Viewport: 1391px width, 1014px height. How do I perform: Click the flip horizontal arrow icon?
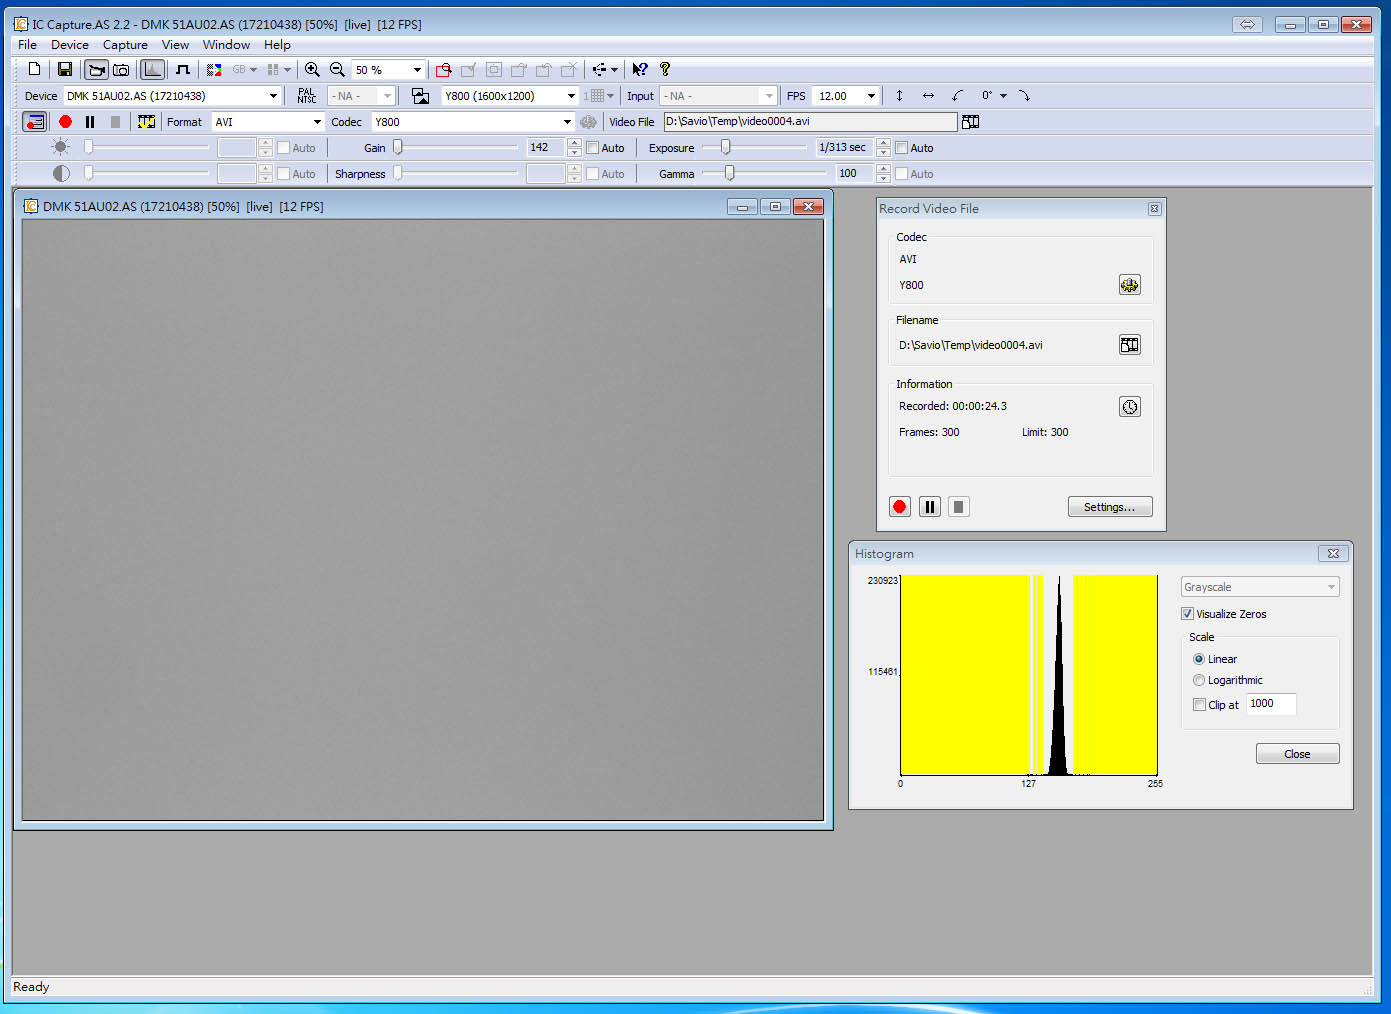[928, 96]
